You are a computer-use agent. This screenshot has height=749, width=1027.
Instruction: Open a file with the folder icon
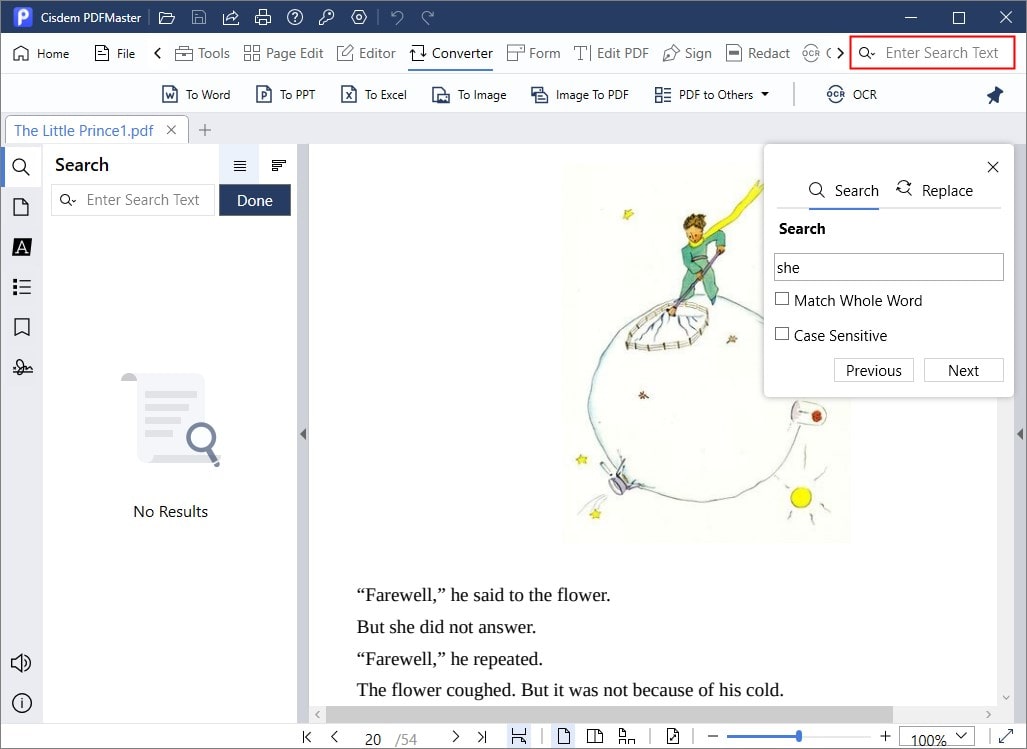point(167,18)
